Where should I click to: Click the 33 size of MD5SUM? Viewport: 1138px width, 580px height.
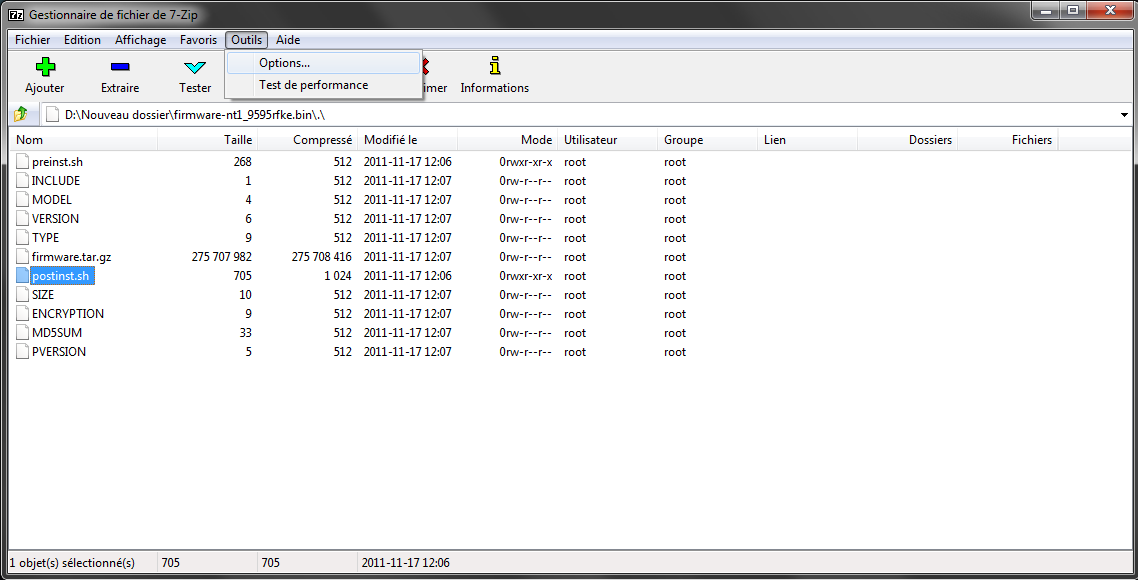(x=245, y=332)
